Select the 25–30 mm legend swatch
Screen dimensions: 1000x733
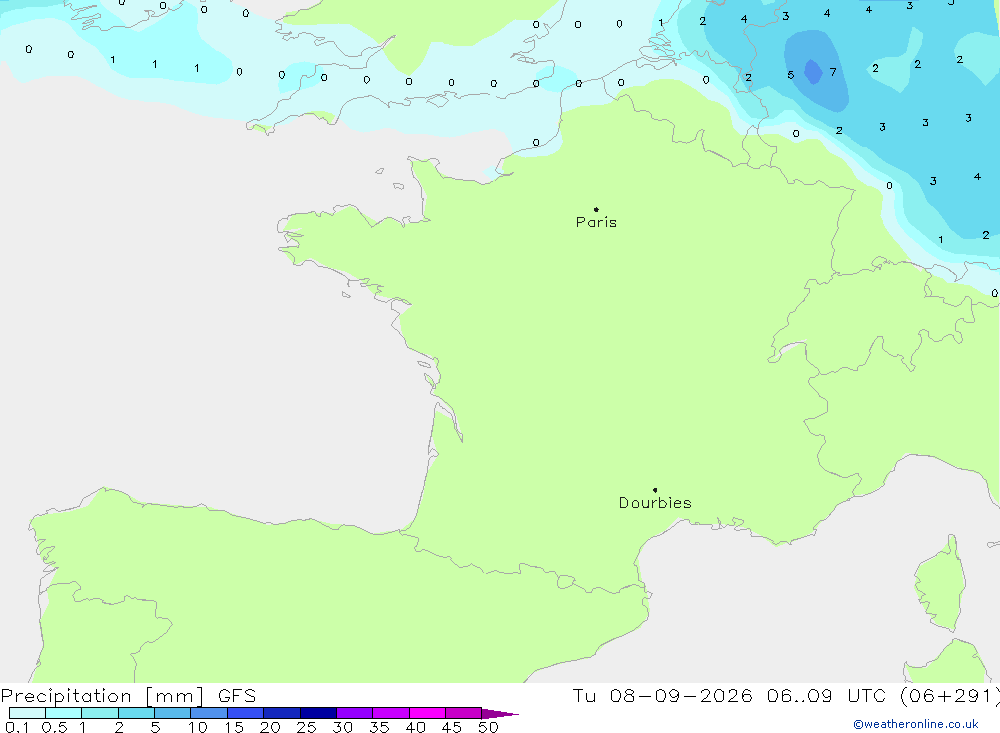click(x=318, y=713)
